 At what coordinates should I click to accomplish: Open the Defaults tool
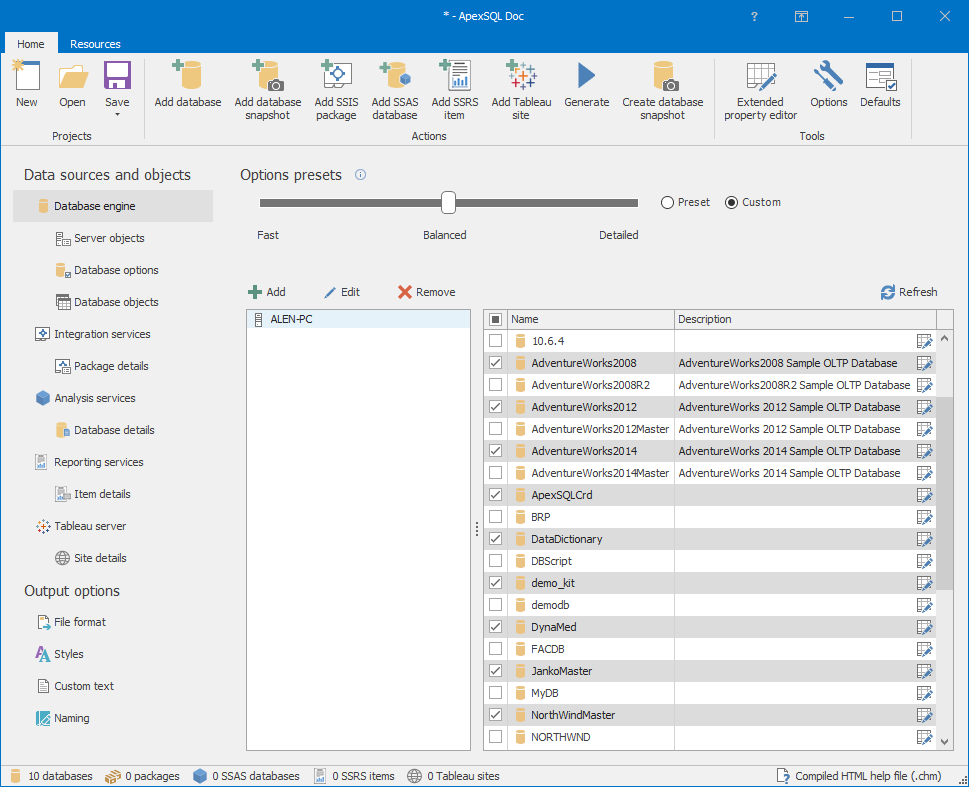[x=880, y=84]
